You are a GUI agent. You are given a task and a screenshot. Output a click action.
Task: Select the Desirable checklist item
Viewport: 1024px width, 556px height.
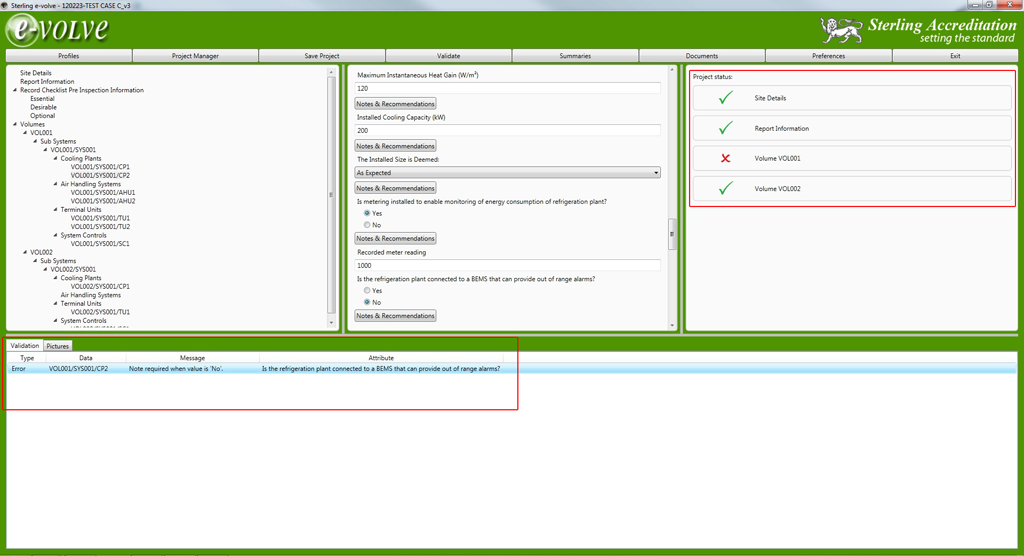(43, 107)
